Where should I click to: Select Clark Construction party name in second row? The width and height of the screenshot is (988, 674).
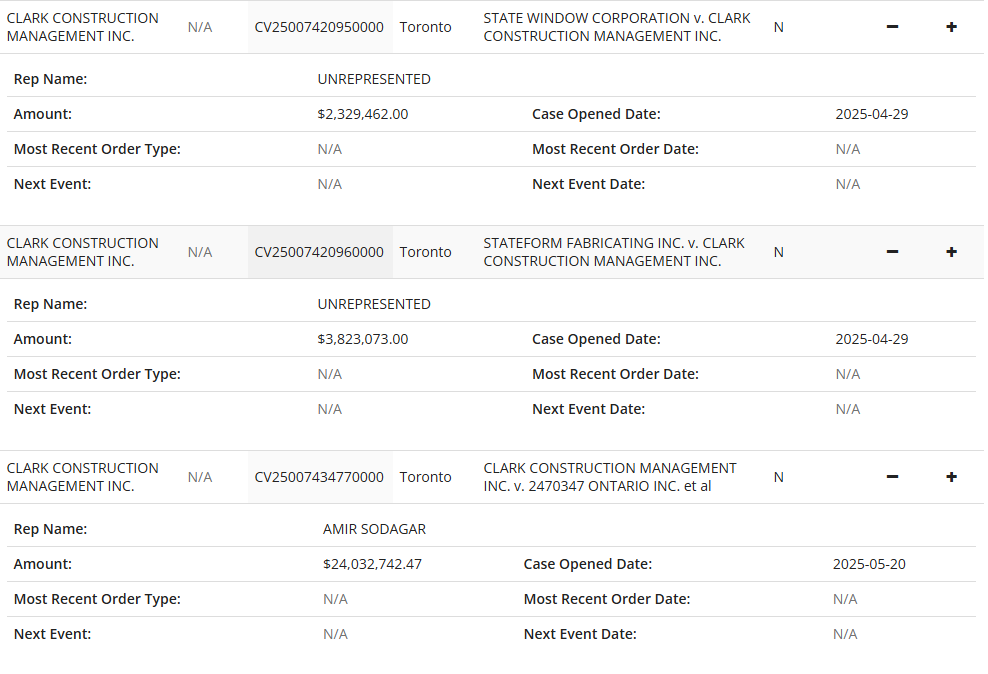pyautogui.click(x=82, y=252)
